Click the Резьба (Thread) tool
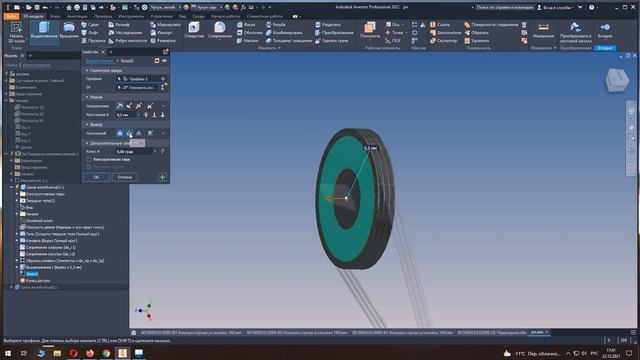This screenshot has height=360, width=640. click(276, 24)
